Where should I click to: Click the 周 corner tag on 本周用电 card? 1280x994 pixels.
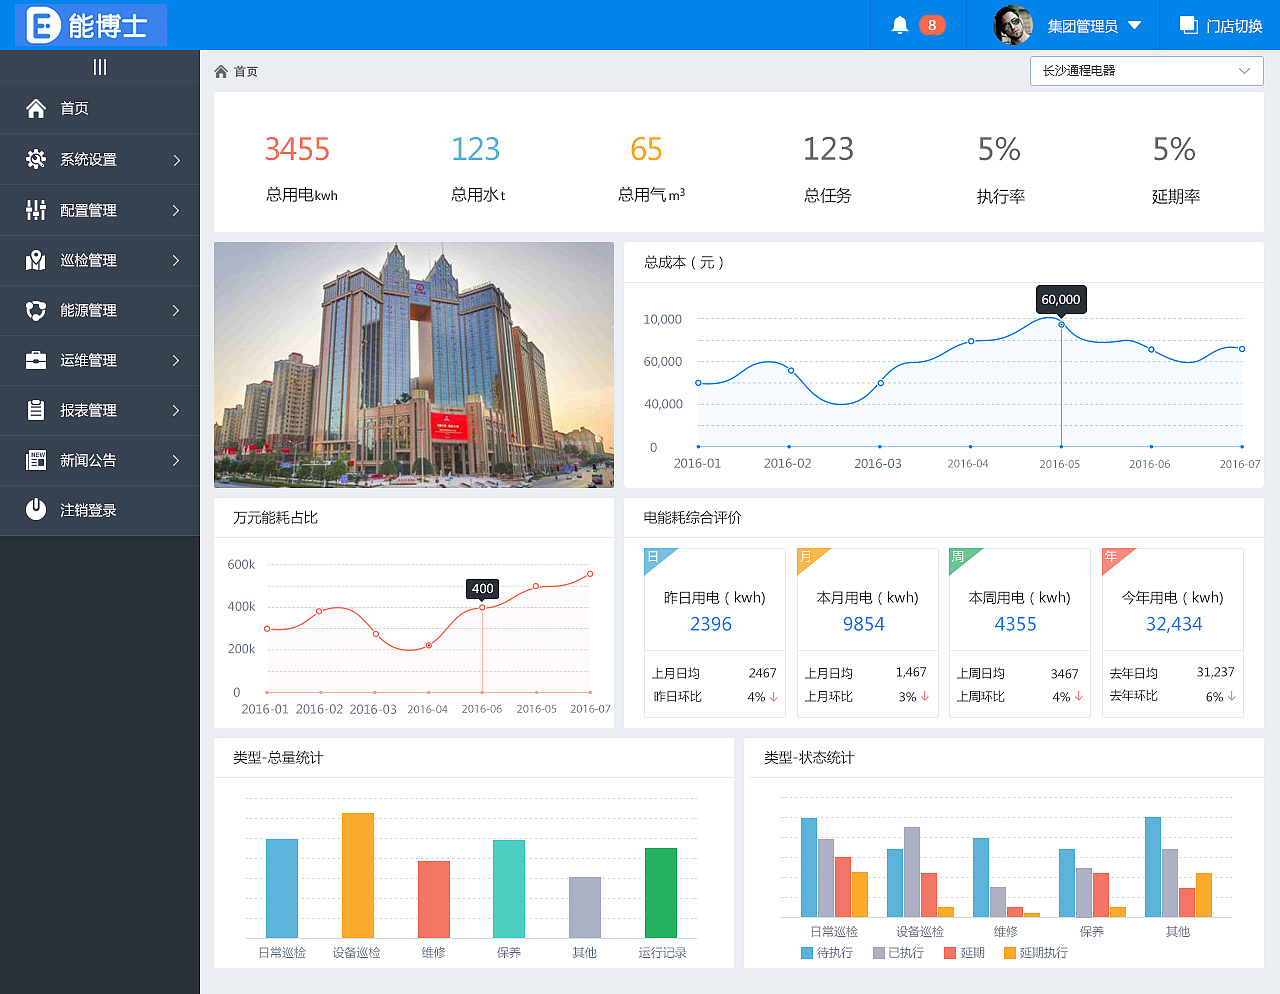pos(960,558)
